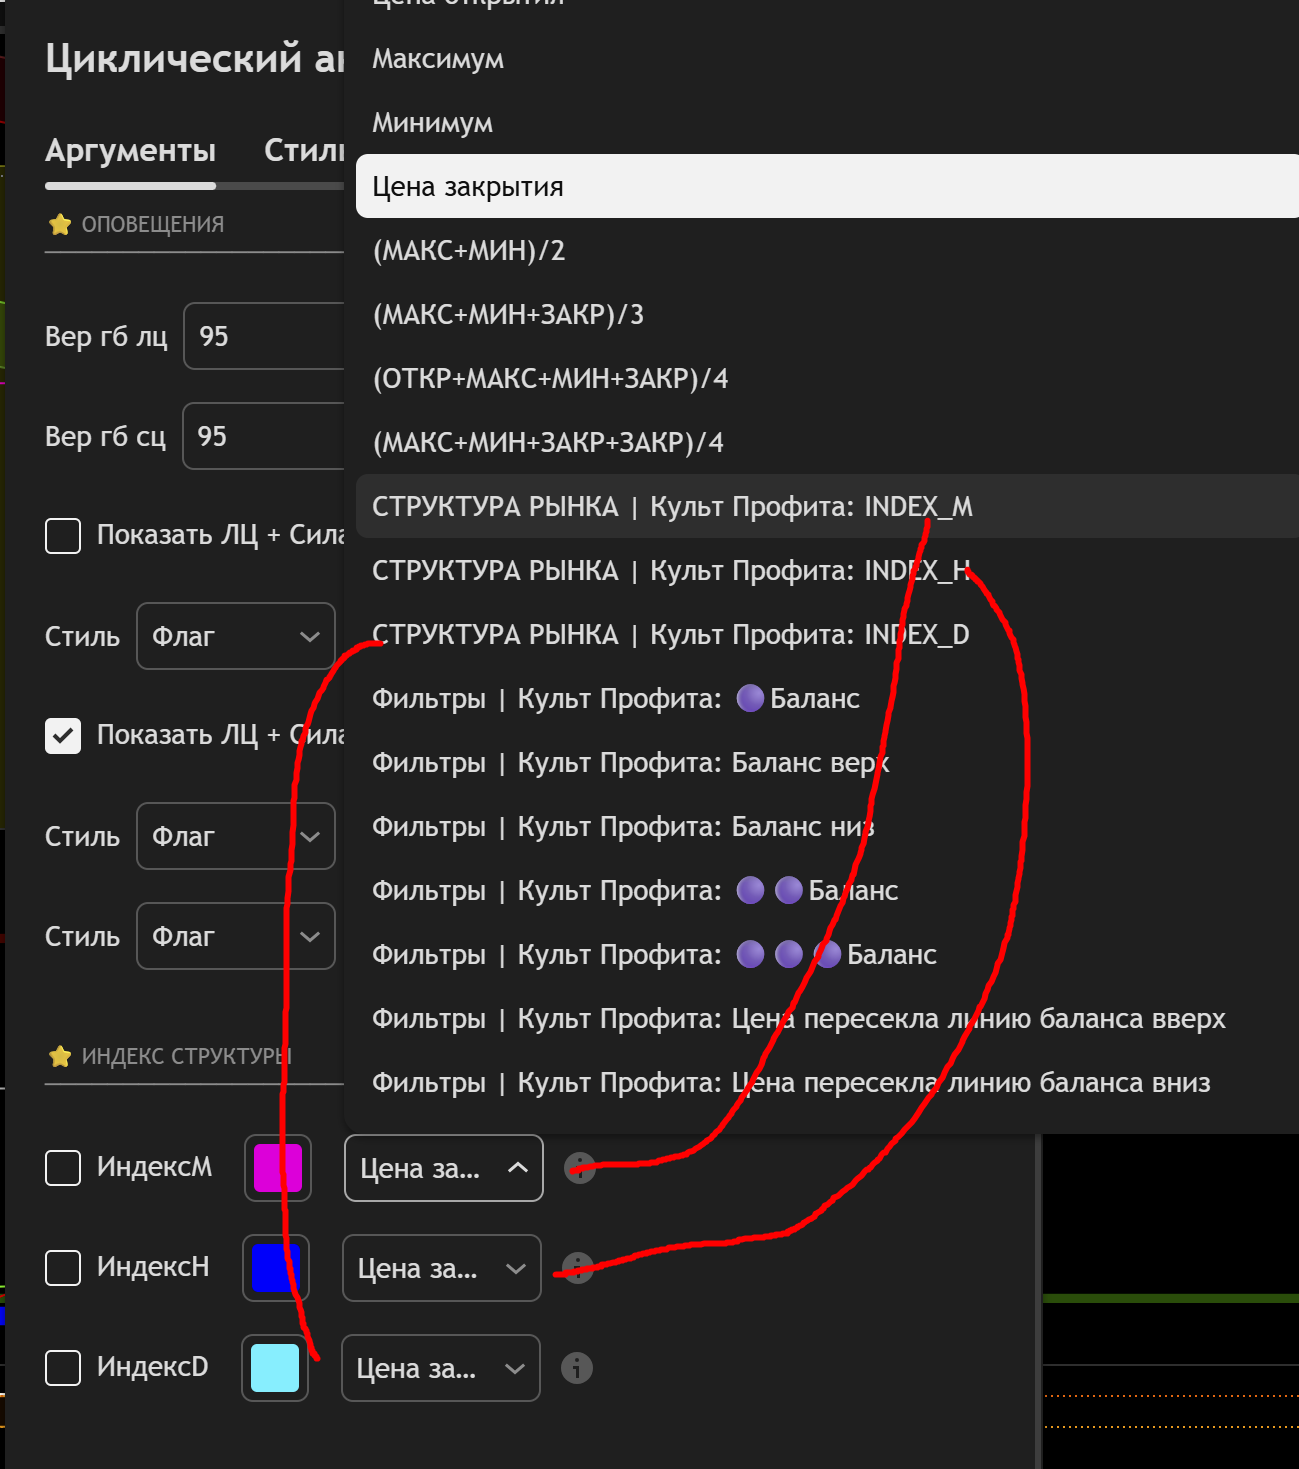Choose the INDEX_M structure source option

click(x=672, y=507)
